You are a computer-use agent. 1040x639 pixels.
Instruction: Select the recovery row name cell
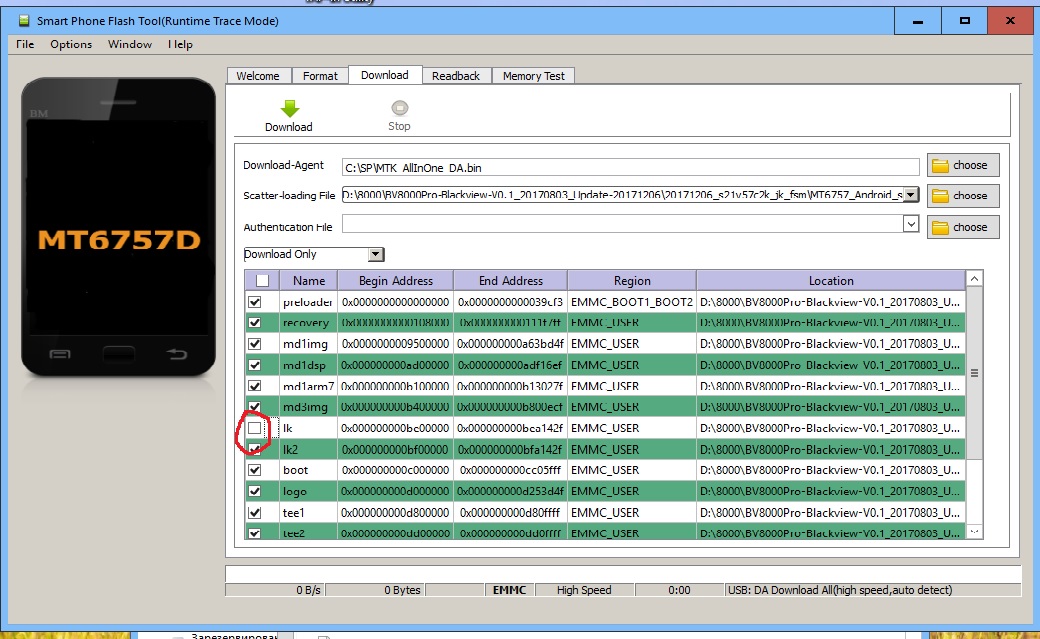pyautogui.click(x=306, y=322)
